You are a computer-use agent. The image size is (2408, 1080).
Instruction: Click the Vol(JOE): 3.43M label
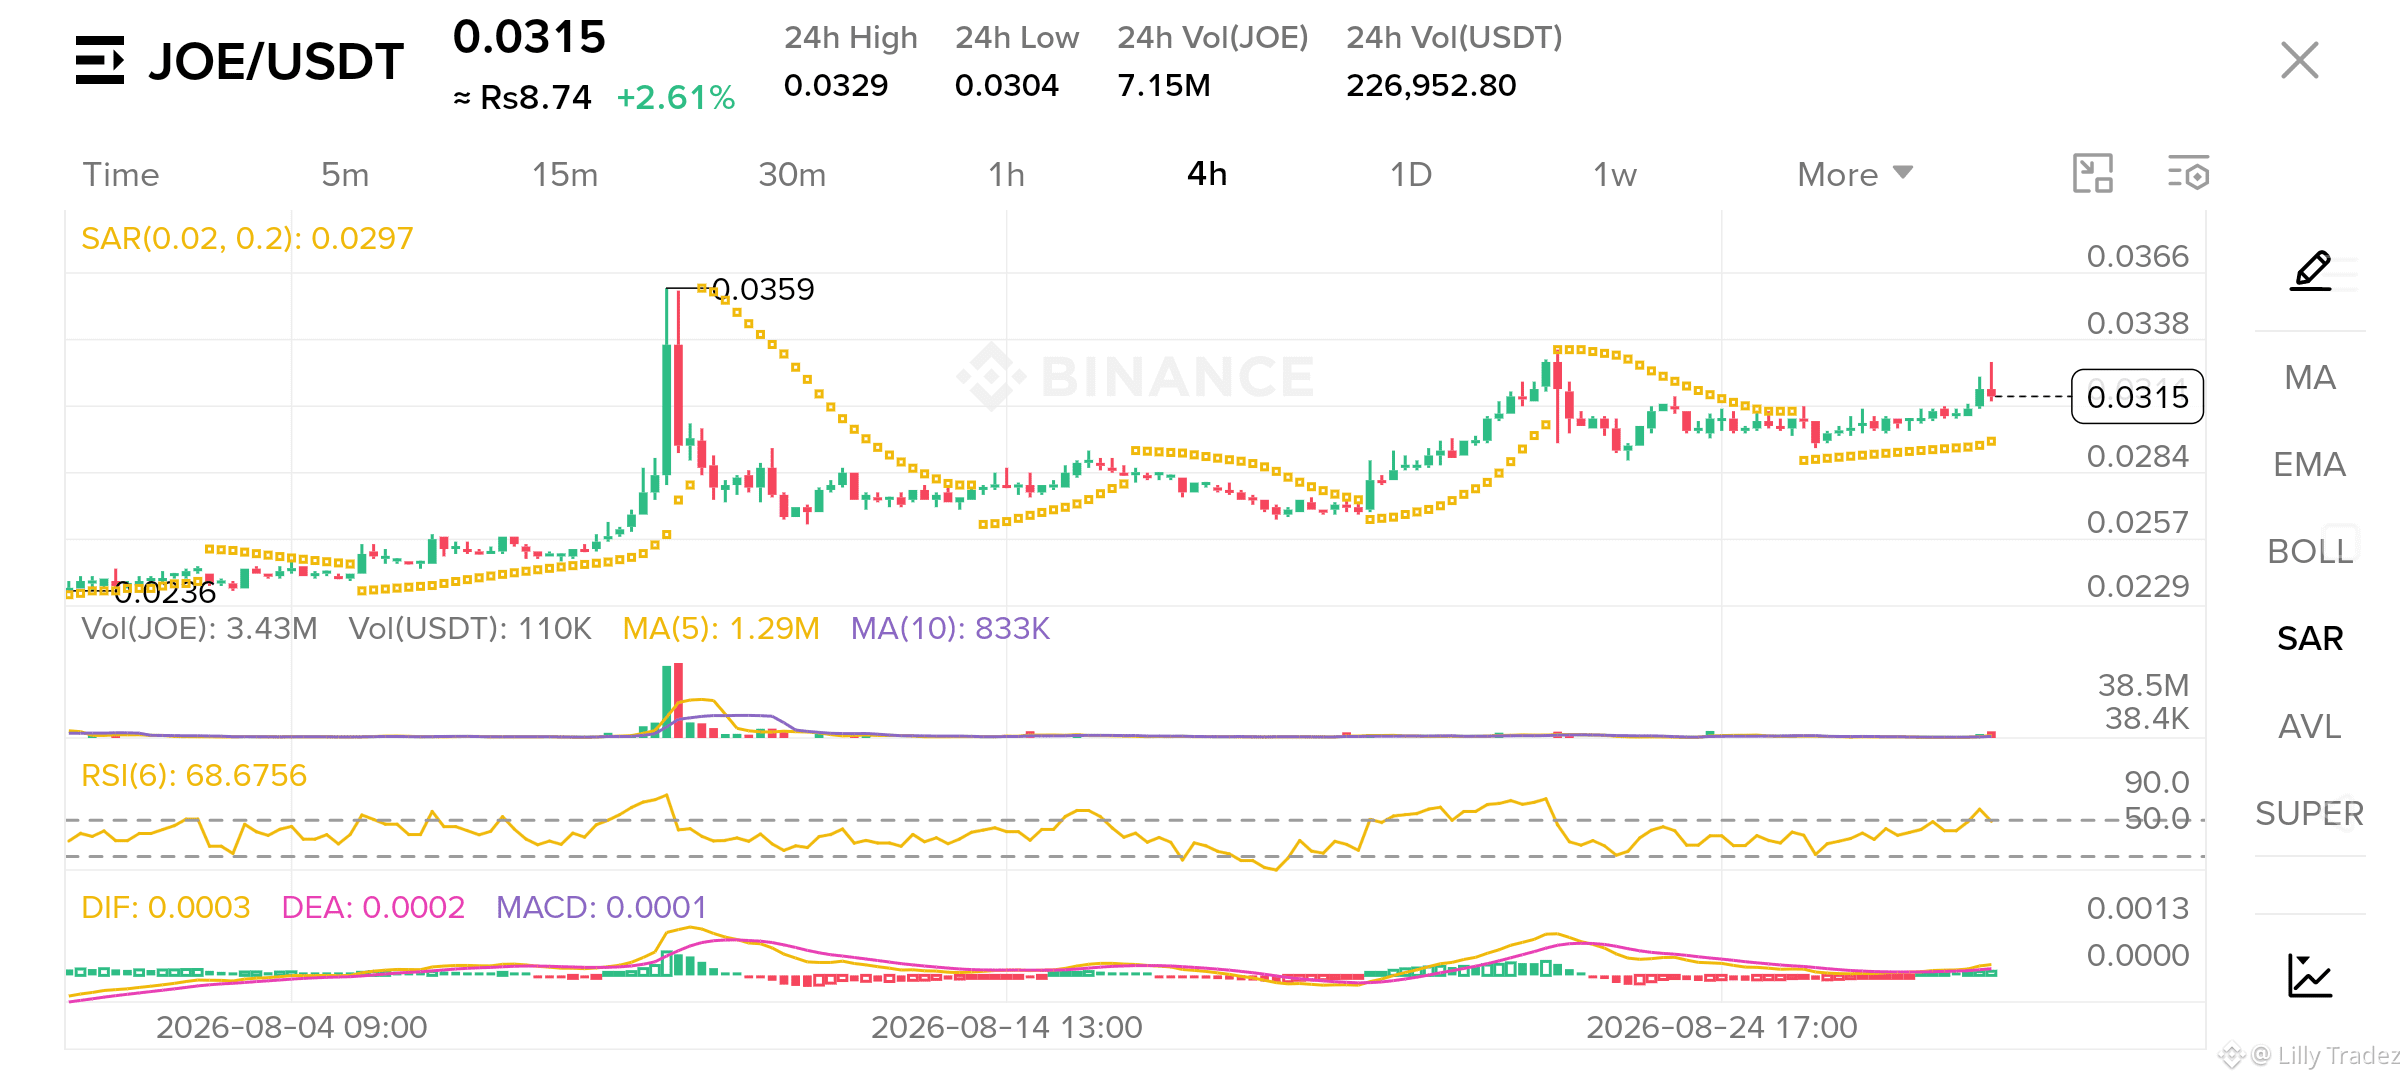[199, 628]
